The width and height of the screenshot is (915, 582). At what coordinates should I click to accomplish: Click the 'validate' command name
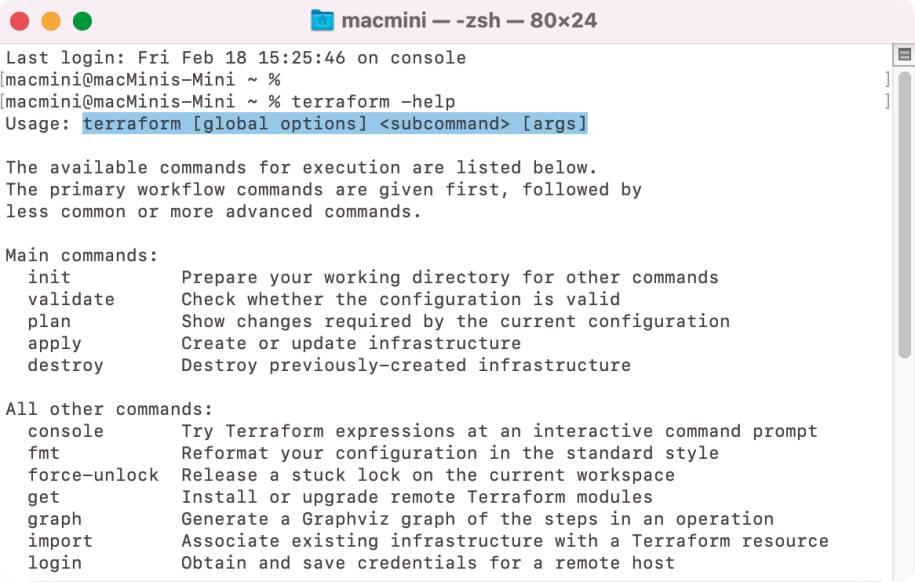71,299
